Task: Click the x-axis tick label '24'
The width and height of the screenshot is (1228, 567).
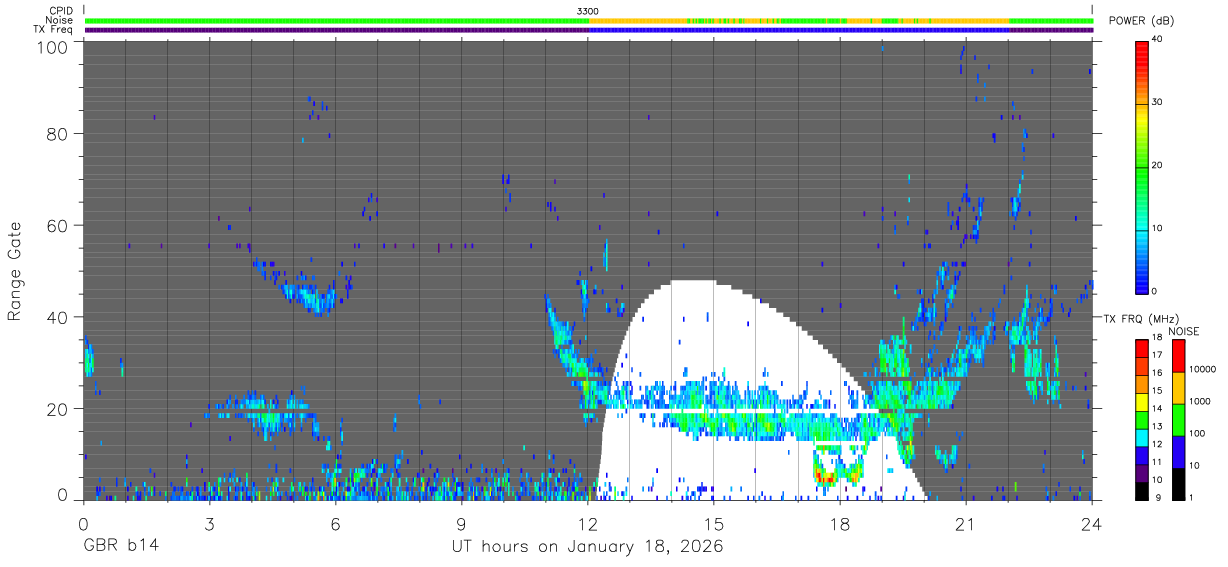Action: (x=1091, y=525)
